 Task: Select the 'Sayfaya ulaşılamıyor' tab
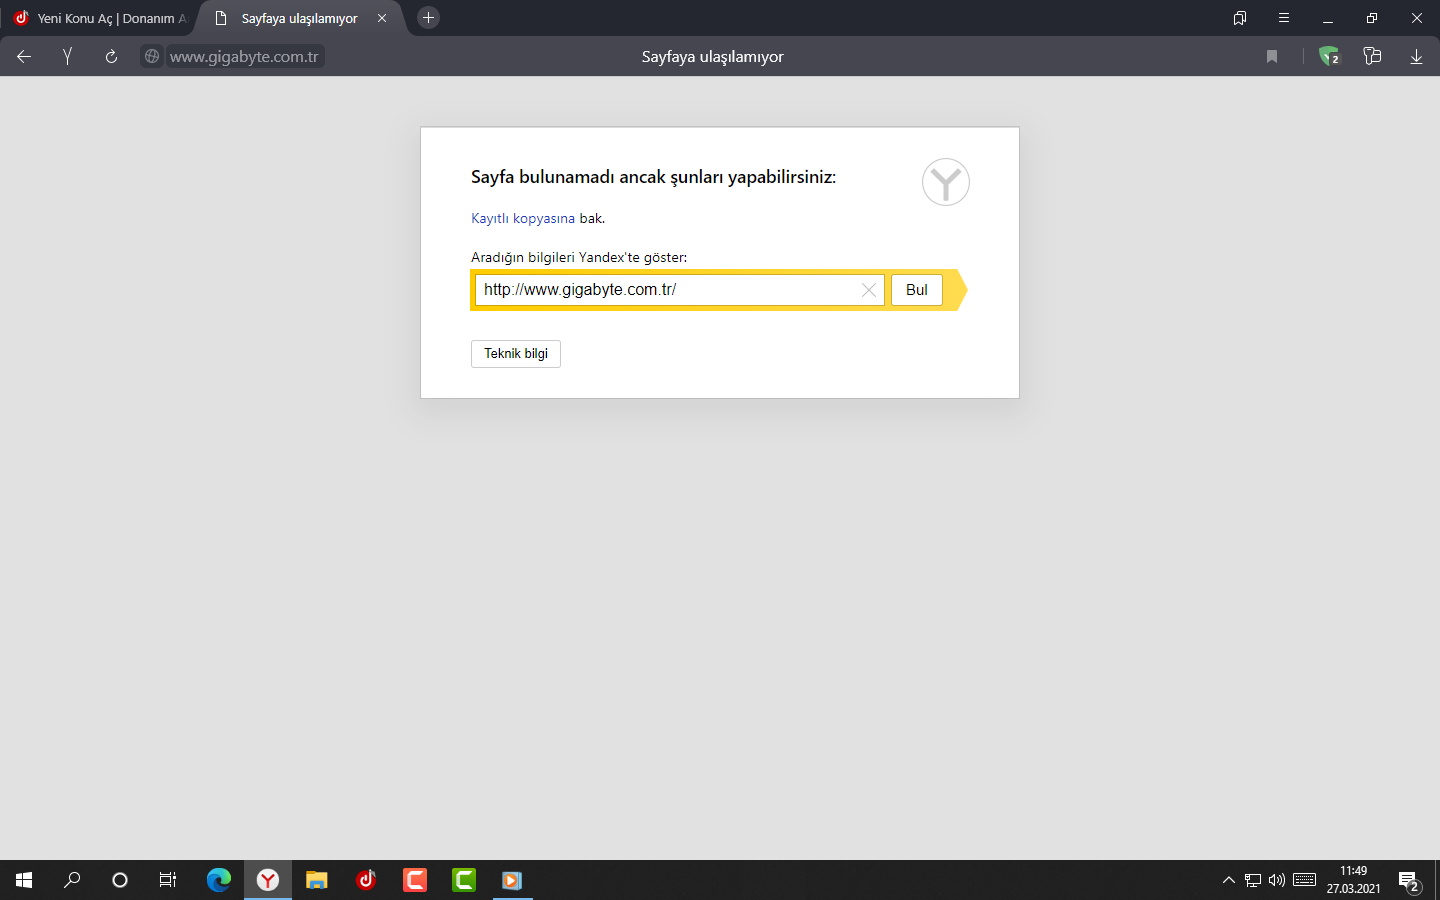pos(300,18)
